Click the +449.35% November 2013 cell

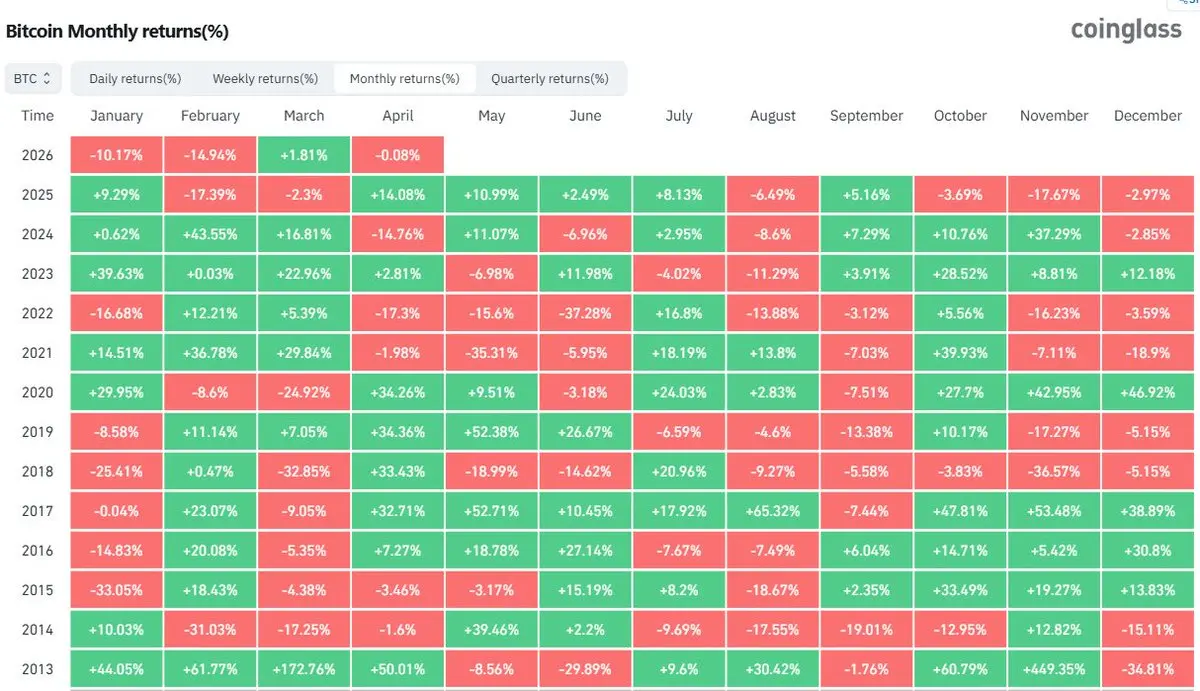[x=1054, y=669]
